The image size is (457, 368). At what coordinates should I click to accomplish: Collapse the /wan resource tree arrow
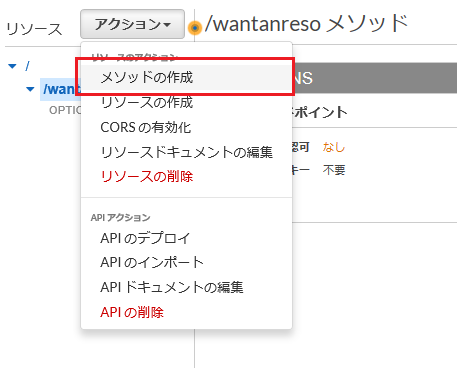point(30,89)
